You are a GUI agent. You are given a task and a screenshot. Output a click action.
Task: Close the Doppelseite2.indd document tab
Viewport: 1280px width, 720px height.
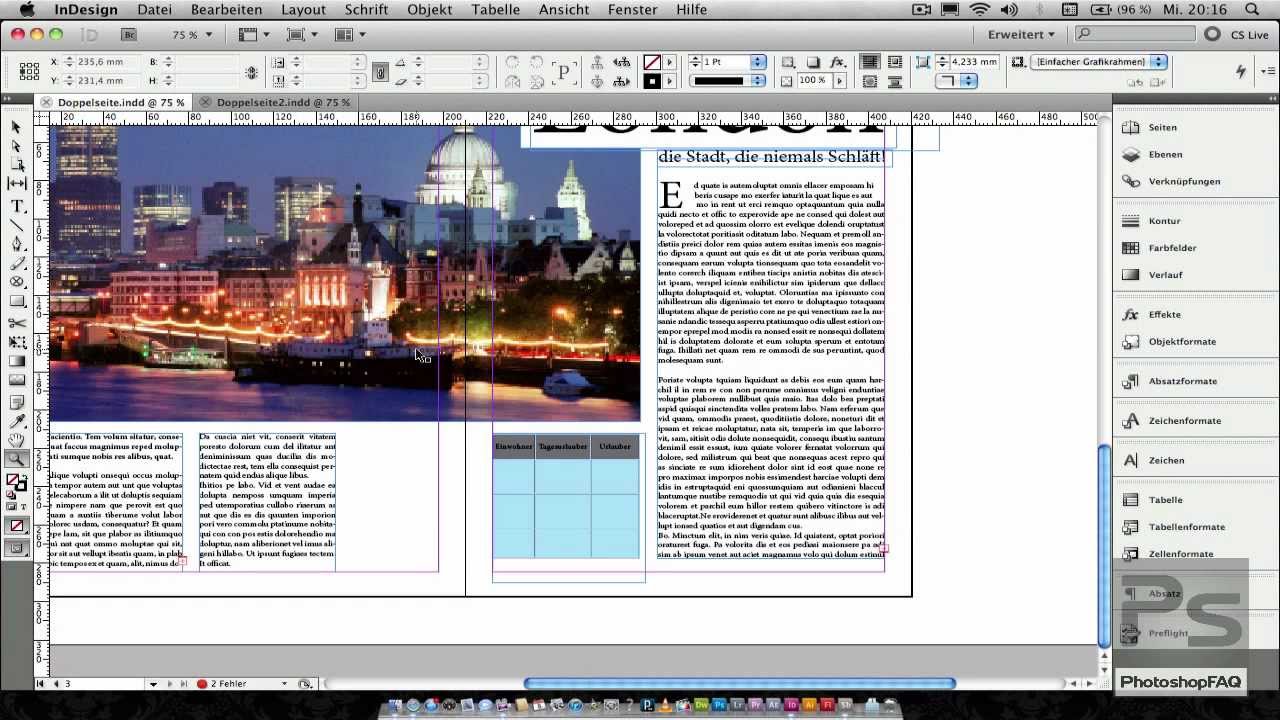(205, 102)
